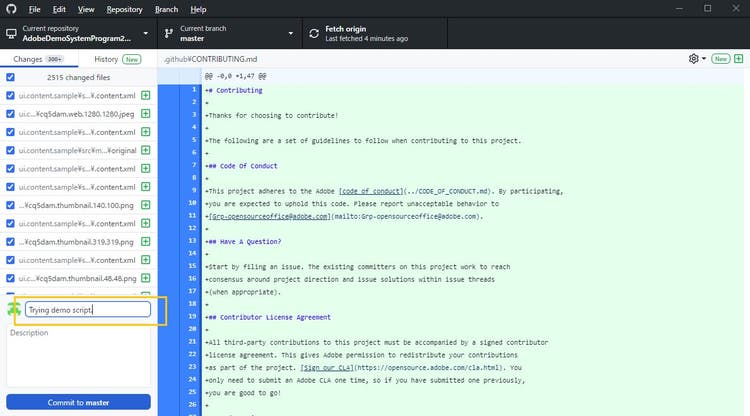Click the Fetch origin sync icon
The width and height of the screenshot is (750, 416).
tap(308, 34)
